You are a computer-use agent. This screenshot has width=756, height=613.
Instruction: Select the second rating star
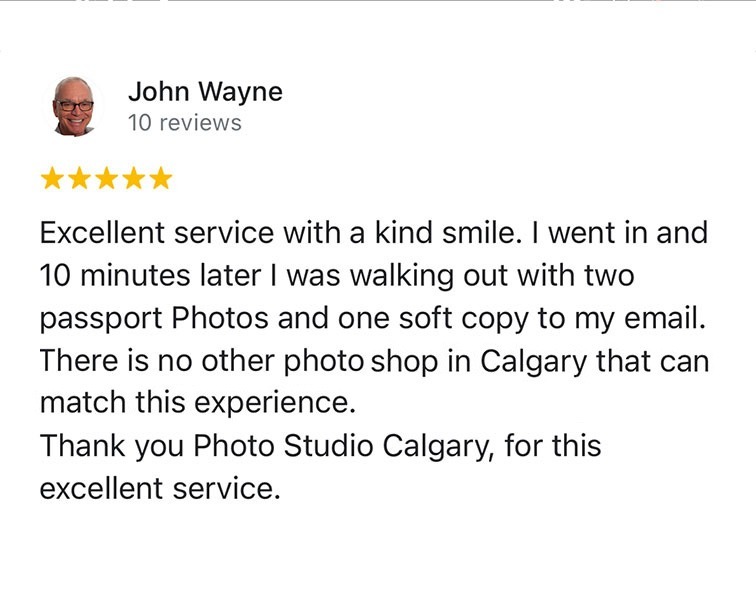click(x=79, y=178)
